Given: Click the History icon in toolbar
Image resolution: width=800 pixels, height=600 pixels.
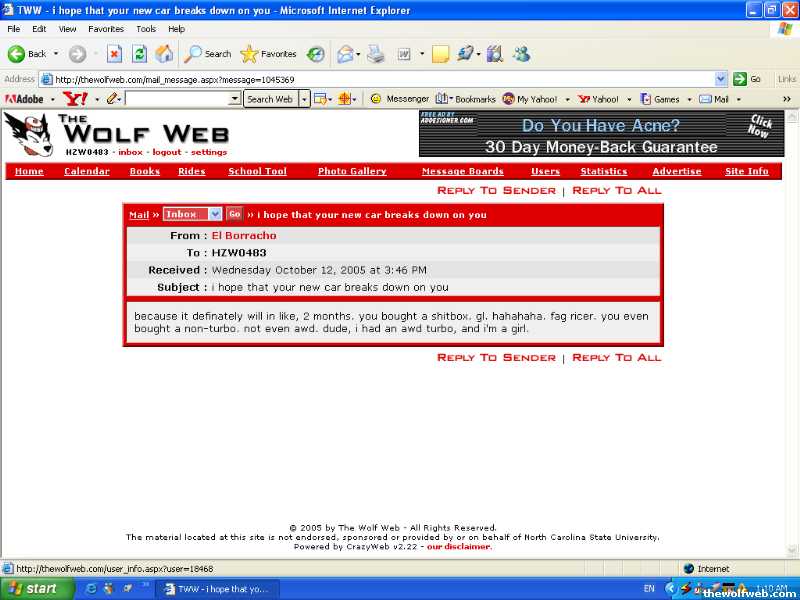Looking at the screenshot, I should coord(315,54).
